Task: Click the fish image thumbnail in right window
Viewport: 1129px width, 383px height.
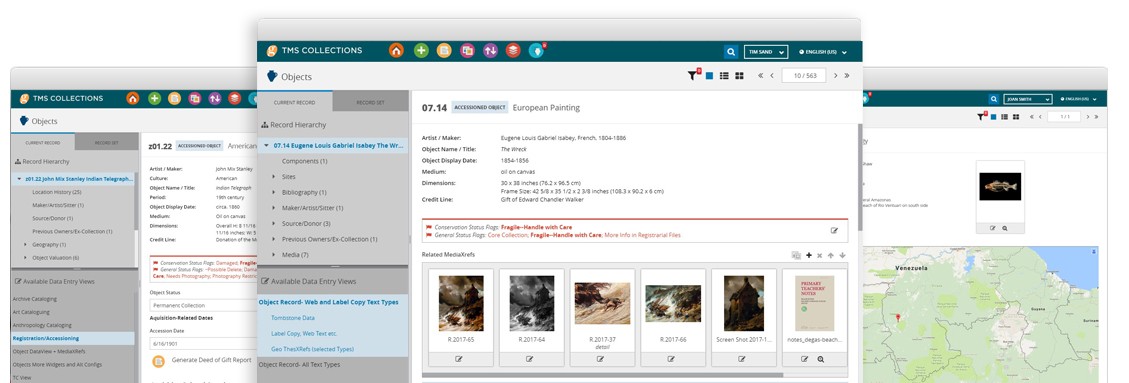Action: [999, 186]
